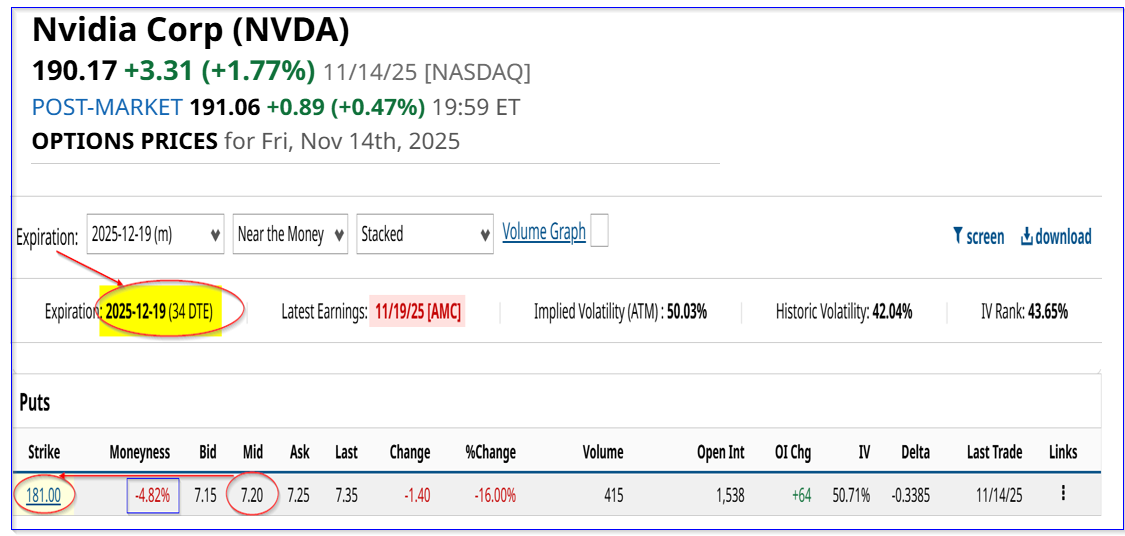Expand the Near the Money dropdown
1125x536 pixels.
[290, 234]
